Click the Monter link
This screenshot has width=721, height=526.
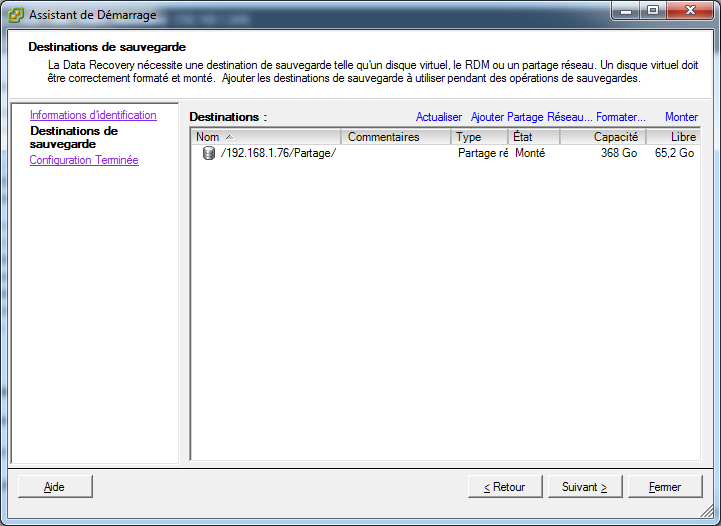(681, 117)
